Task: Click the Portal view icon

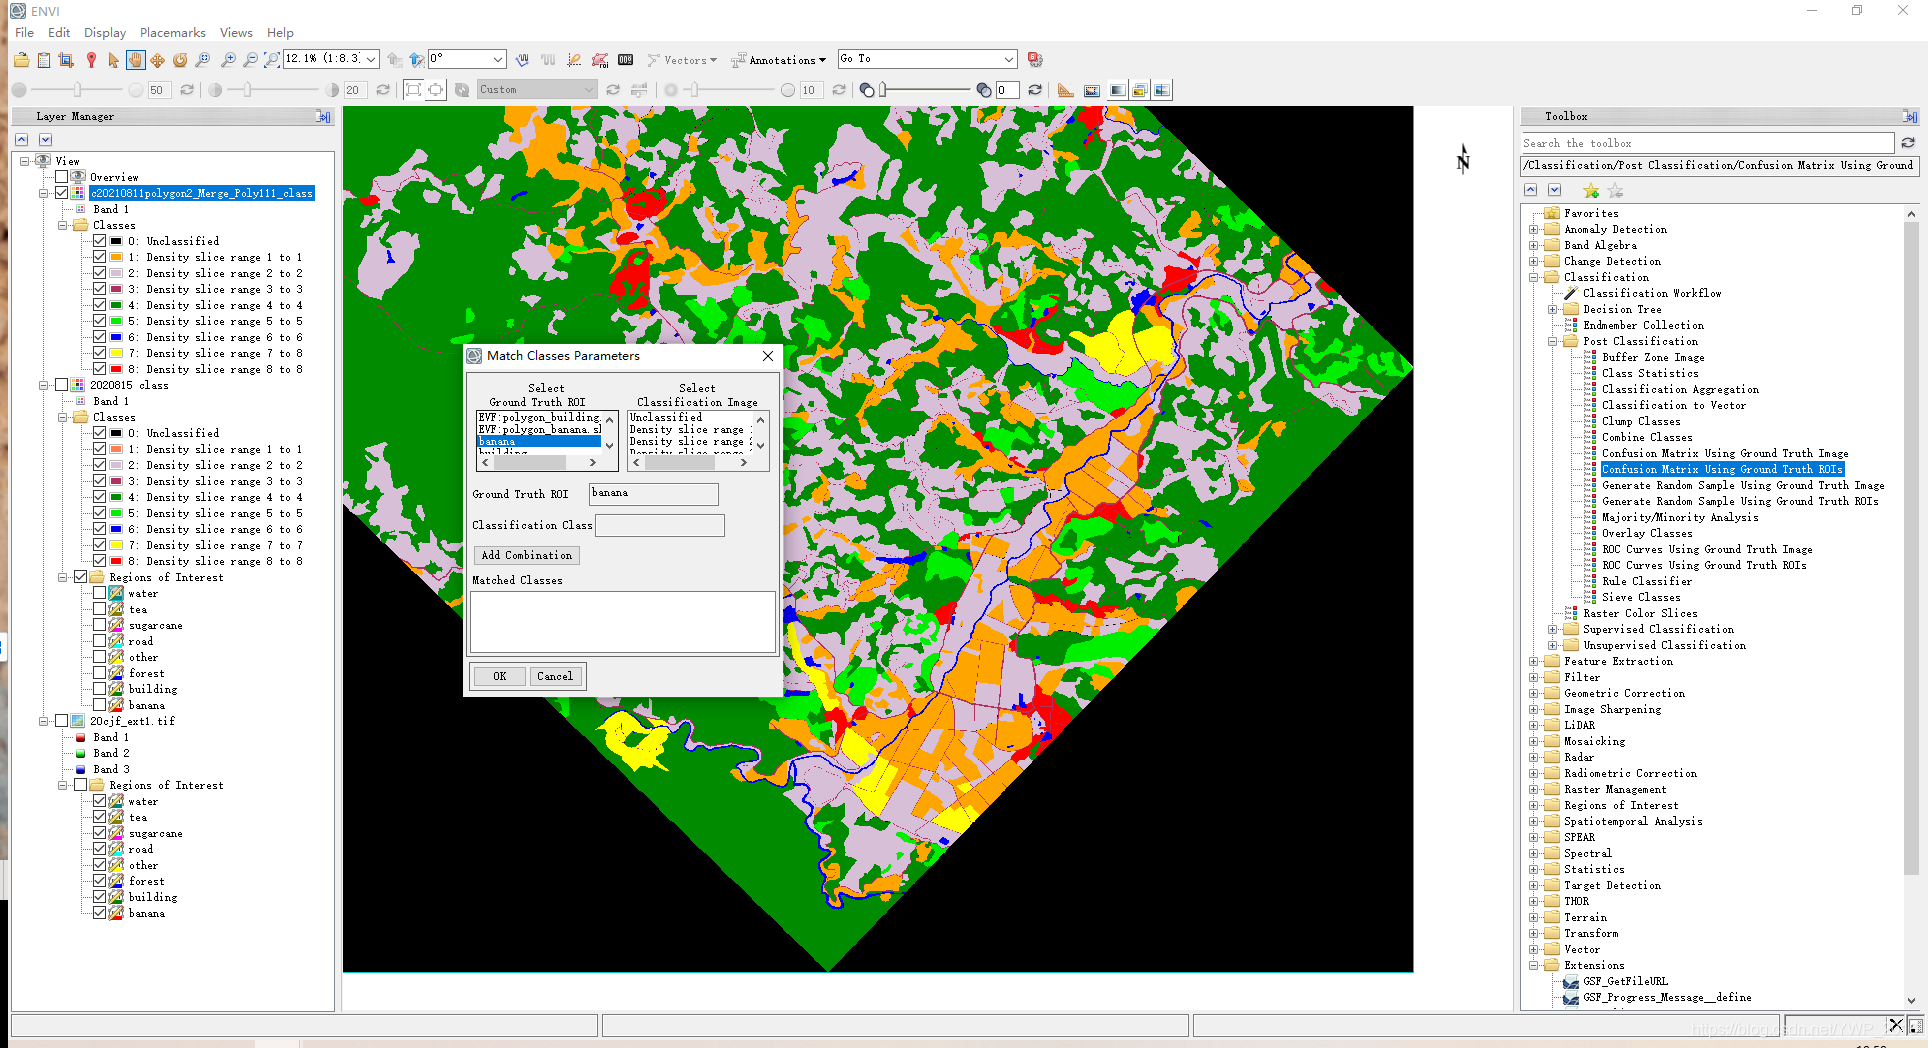Action: click(x=1092, y=90)
